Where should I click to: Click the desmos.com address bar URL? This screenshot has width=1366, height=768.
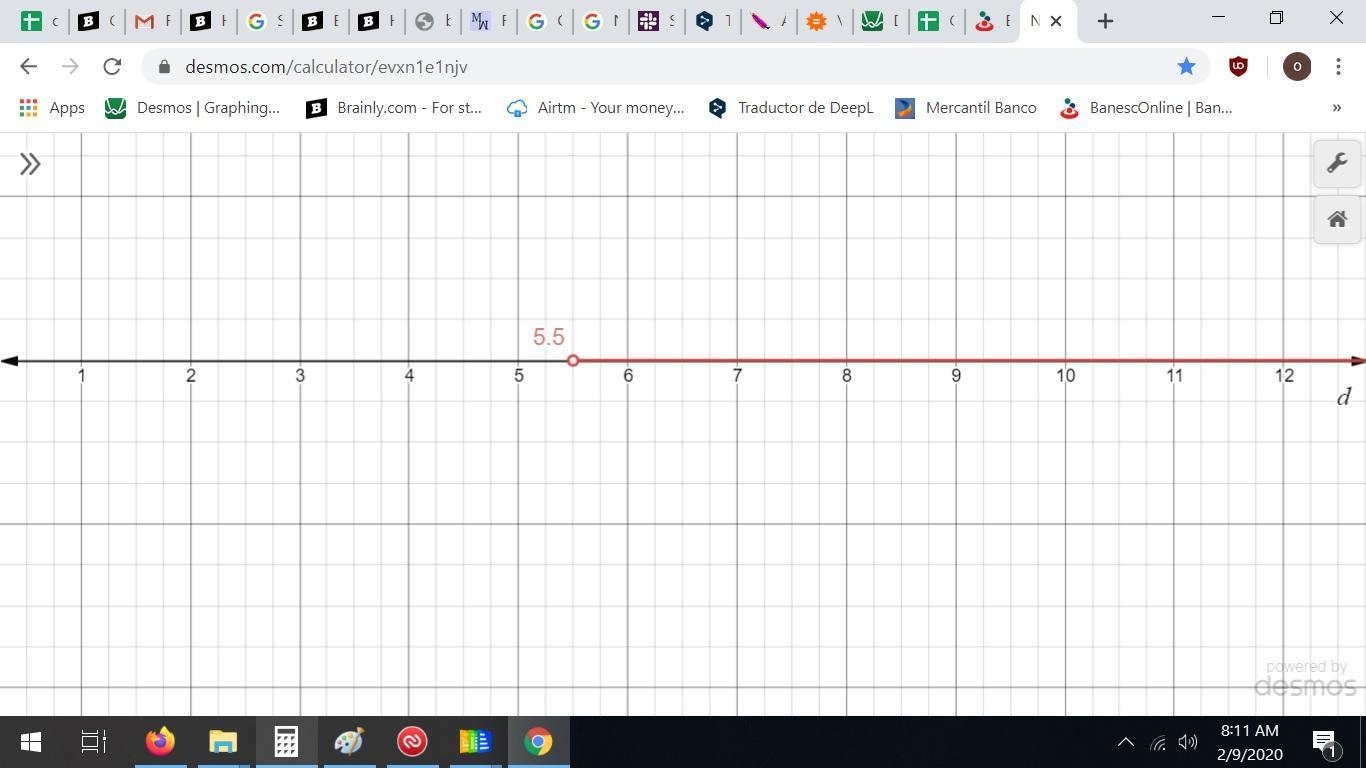(326, 67)
